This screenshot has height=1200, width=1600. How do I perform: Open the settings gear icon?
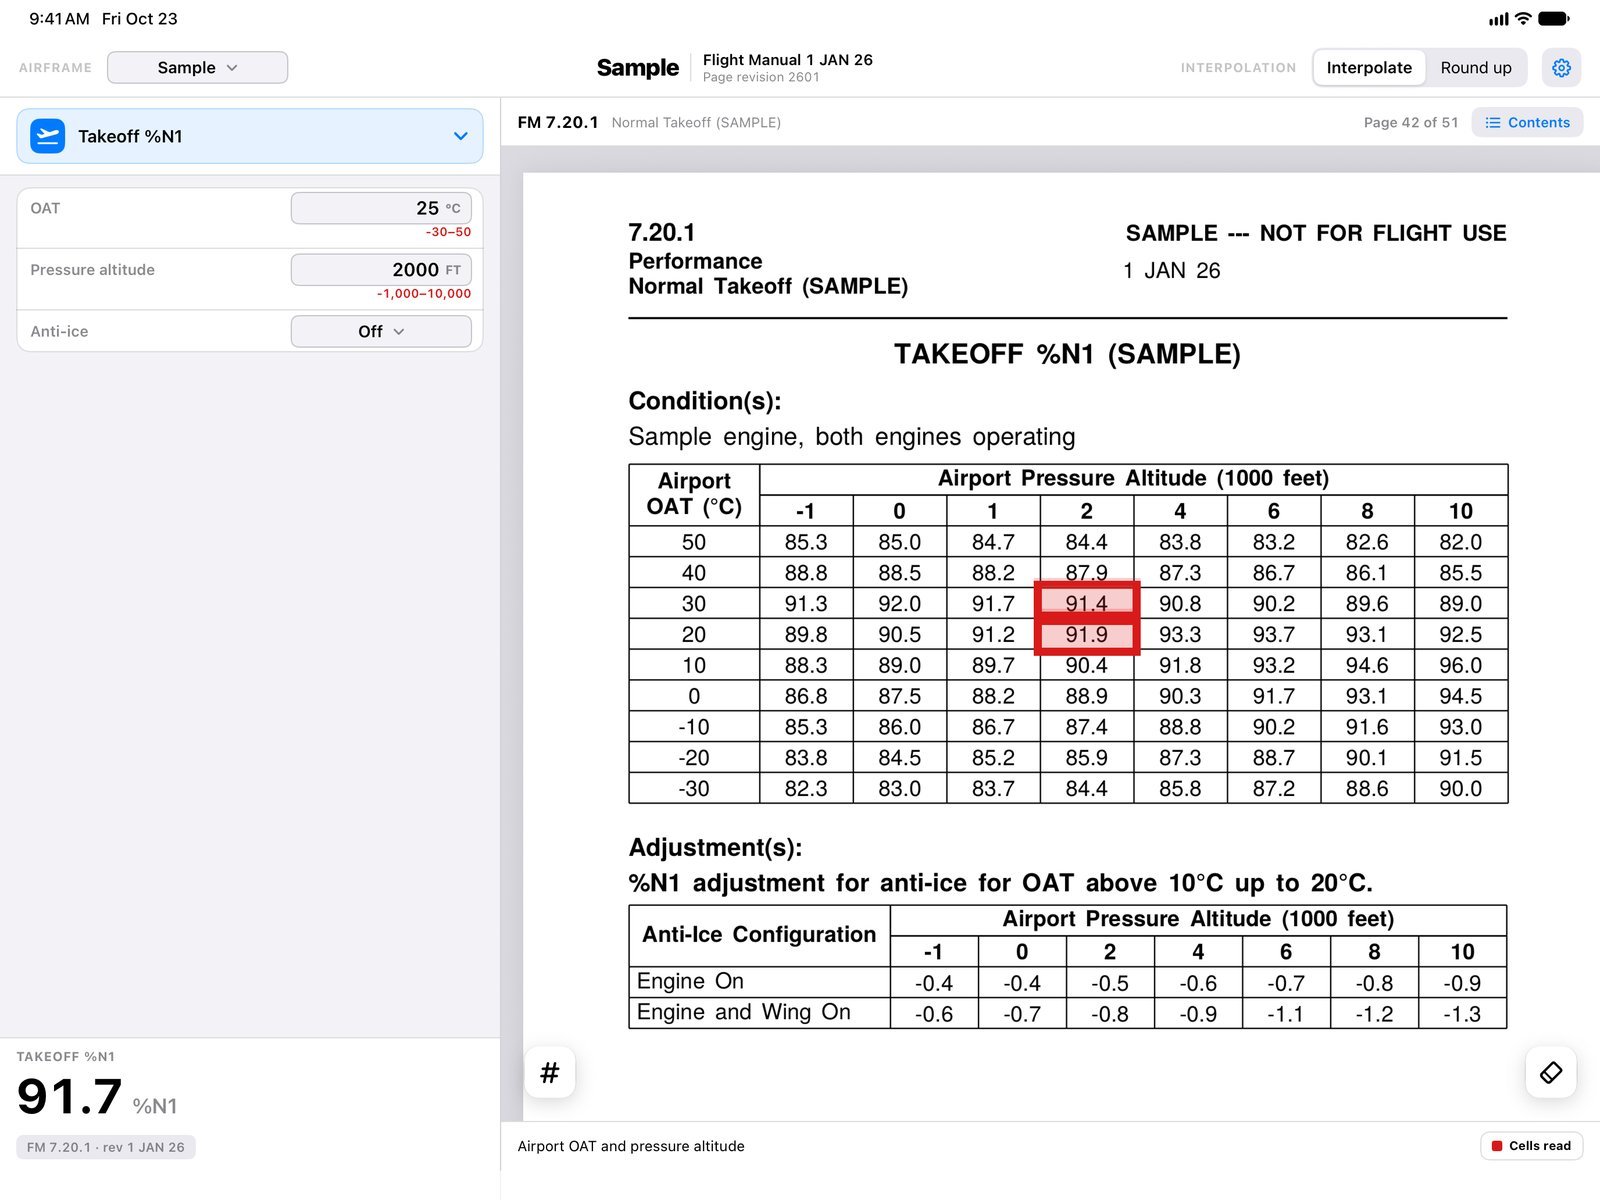(x=1561, y=67)
